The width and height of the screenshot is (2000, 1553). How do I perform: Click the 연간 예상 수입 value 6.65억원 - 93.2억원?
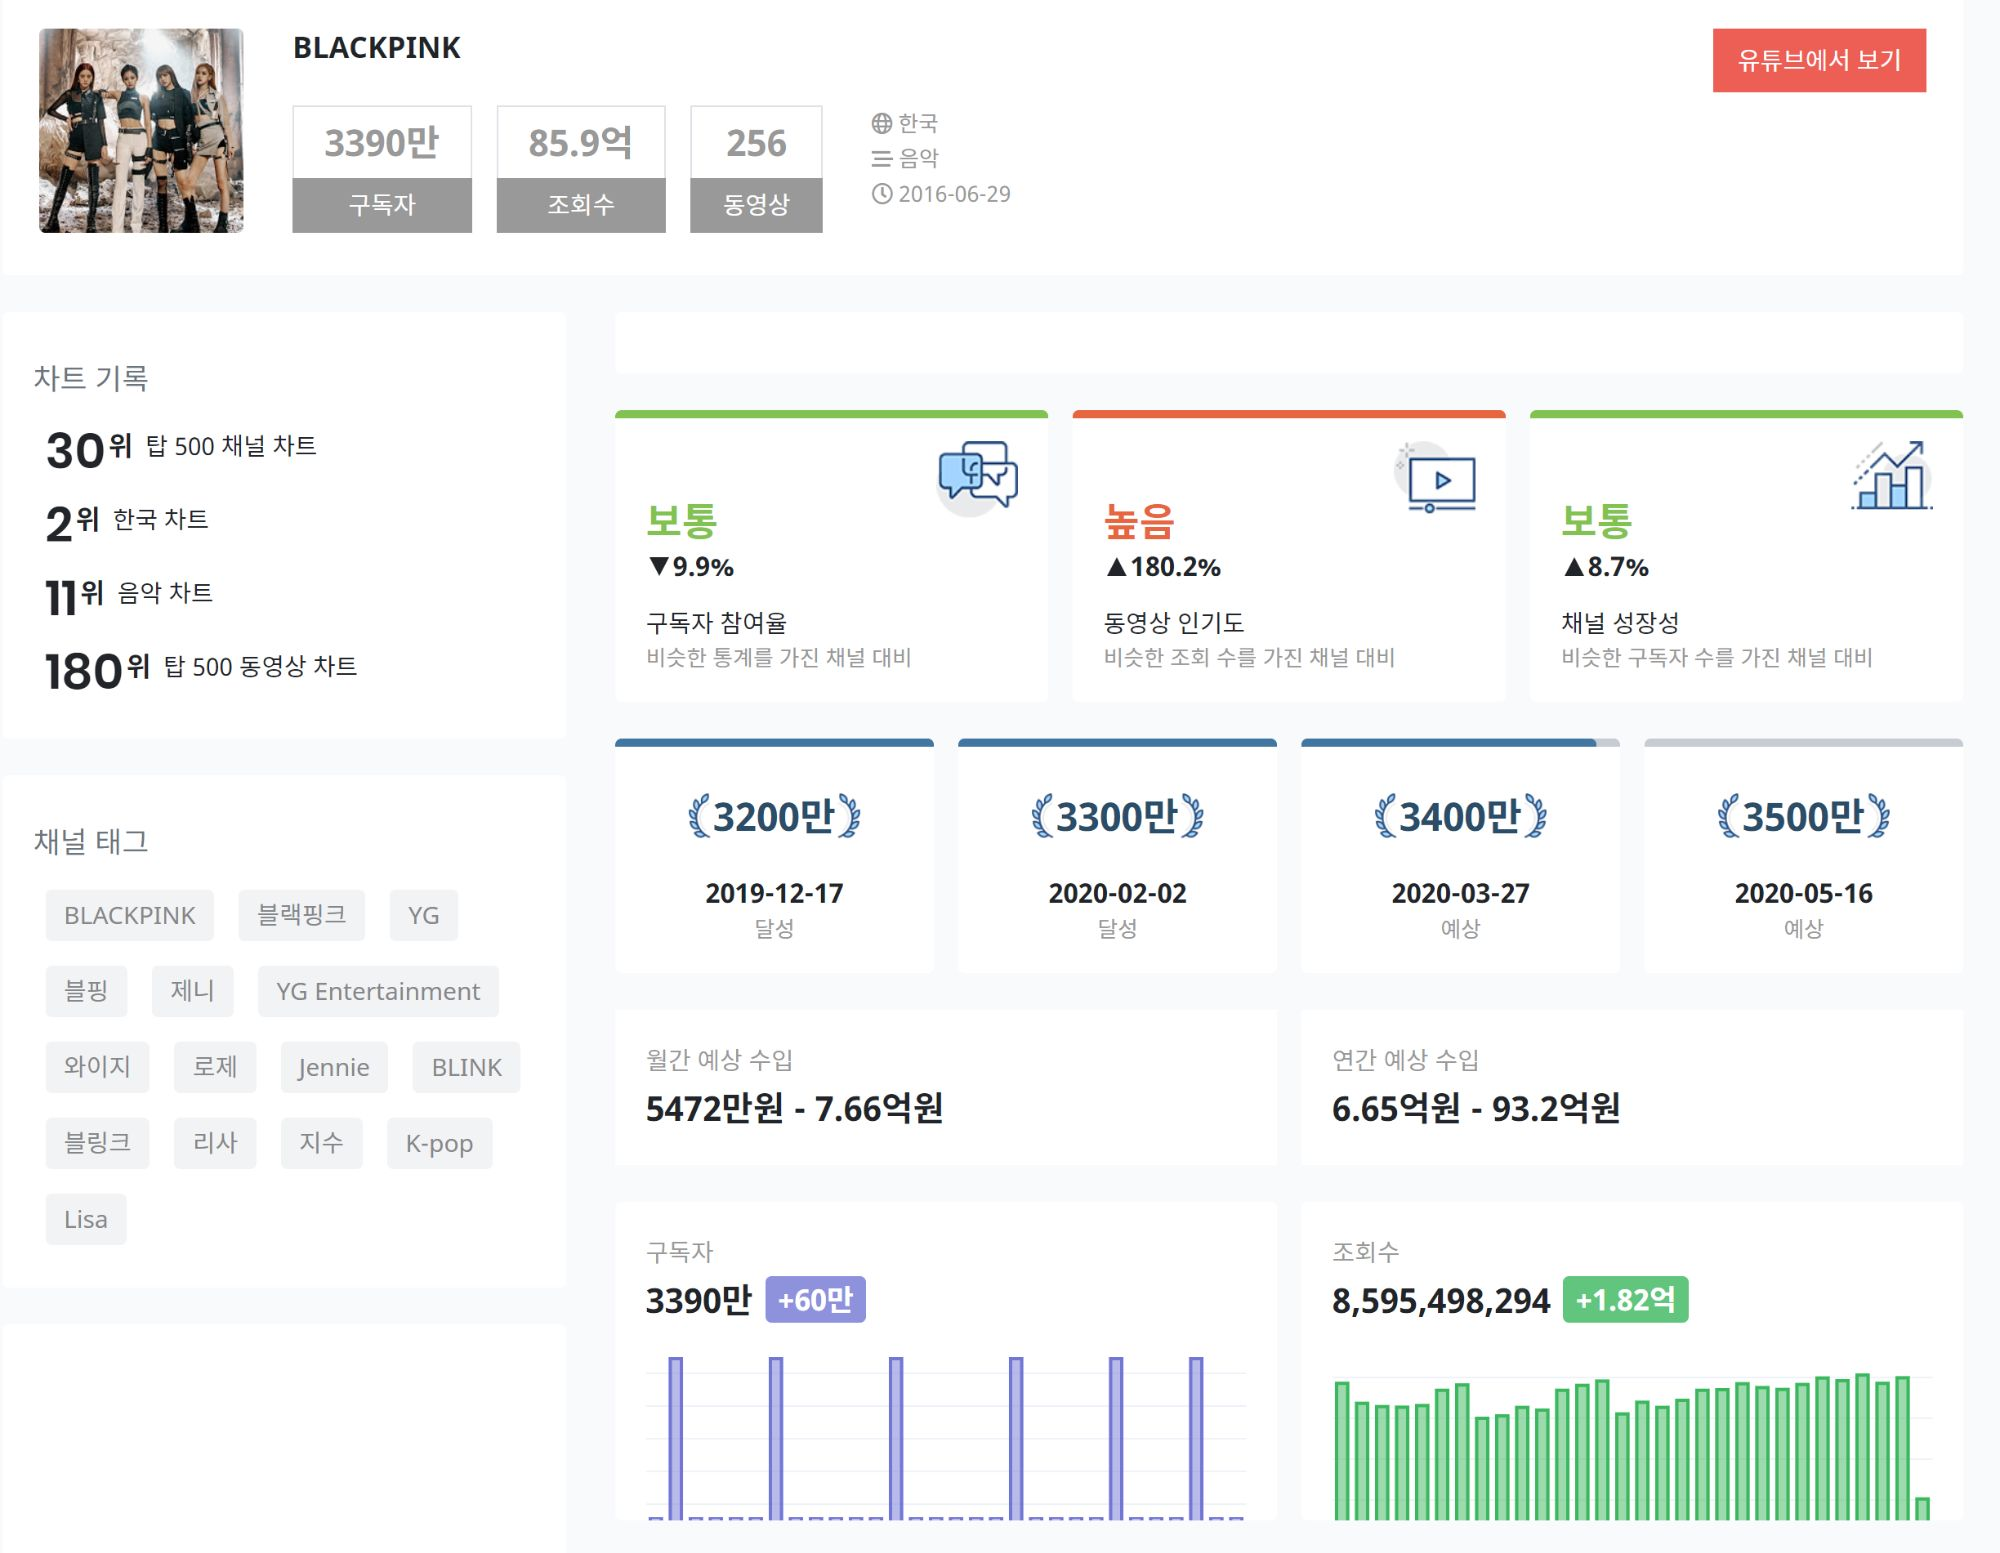pos(1476,1108)
